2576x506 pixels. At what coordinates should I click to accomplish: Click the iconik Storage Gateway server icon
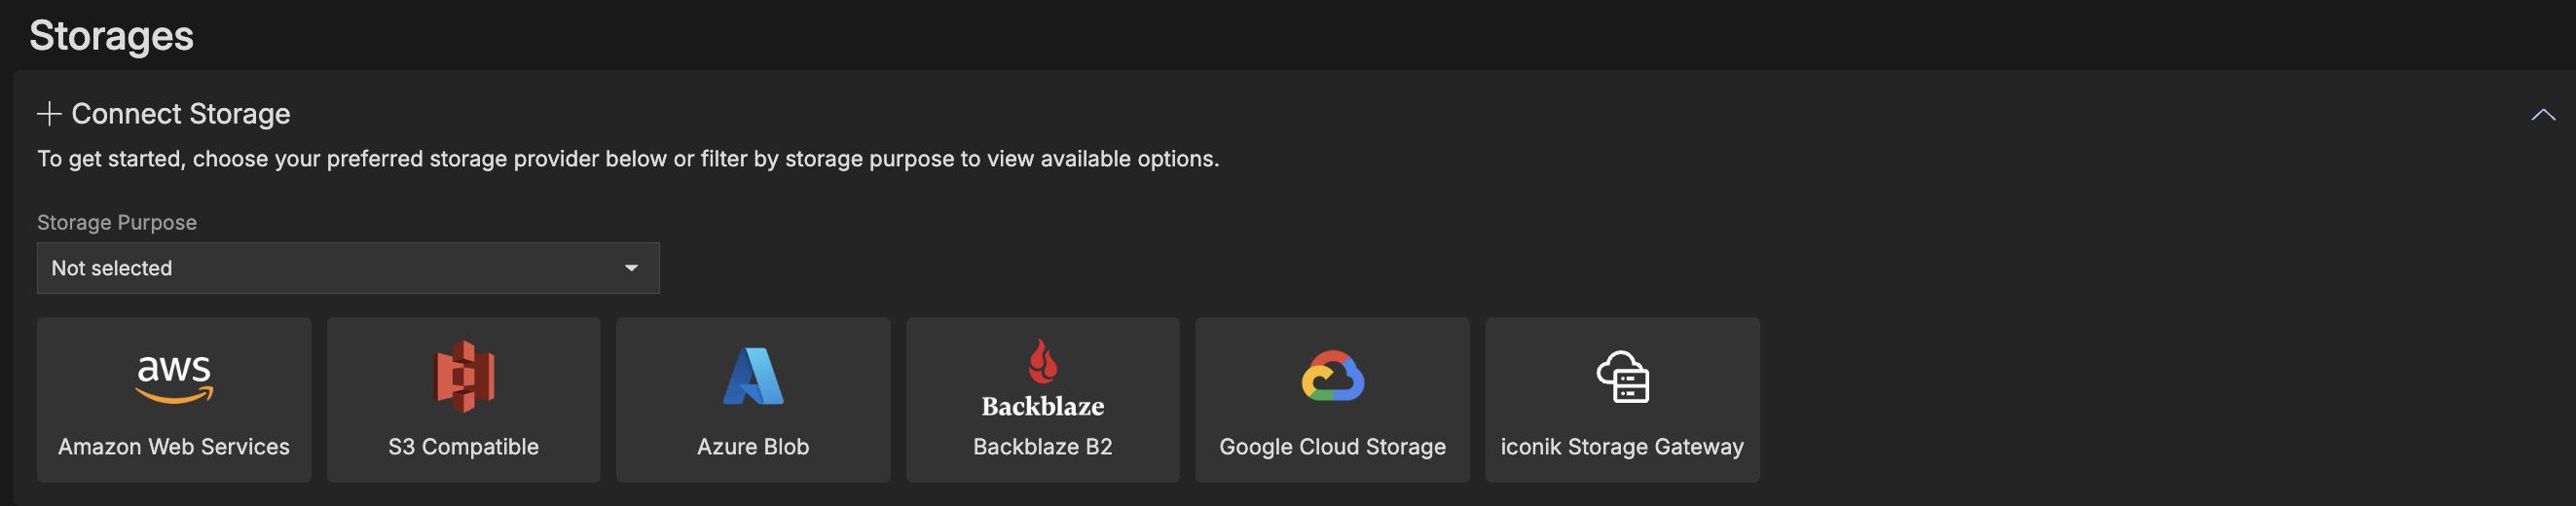pyautogui.click(x=1622, y=377)
